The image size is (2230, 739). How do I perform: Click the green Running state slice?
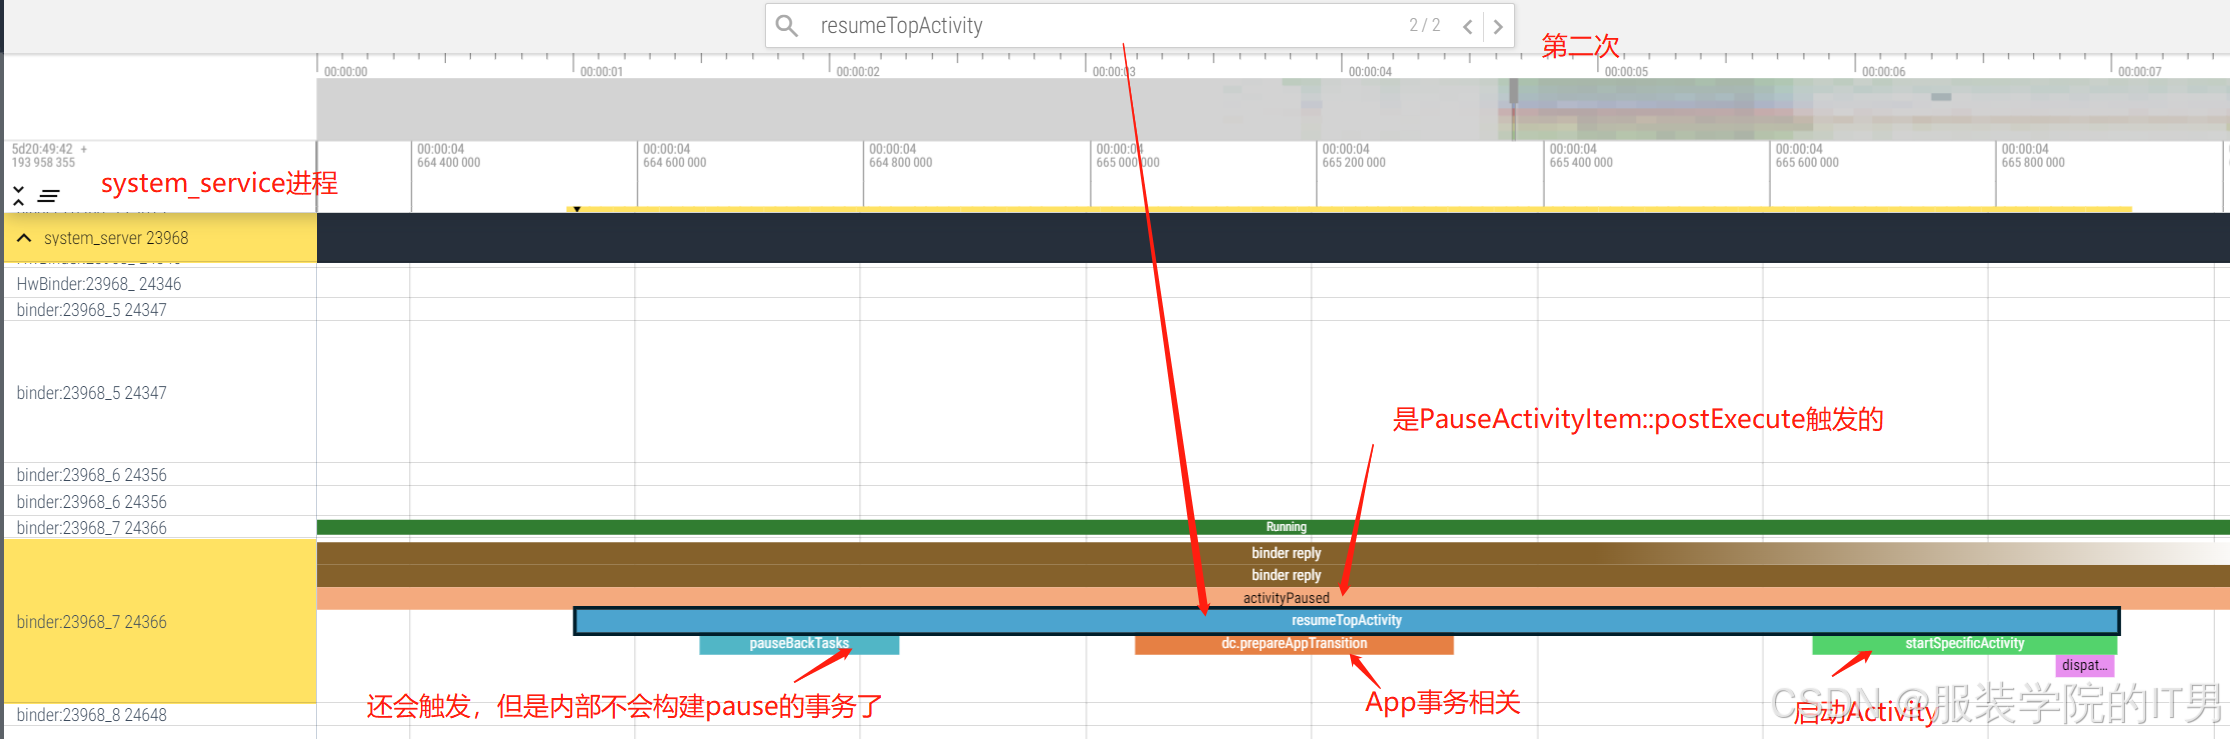pos(1273,527)
